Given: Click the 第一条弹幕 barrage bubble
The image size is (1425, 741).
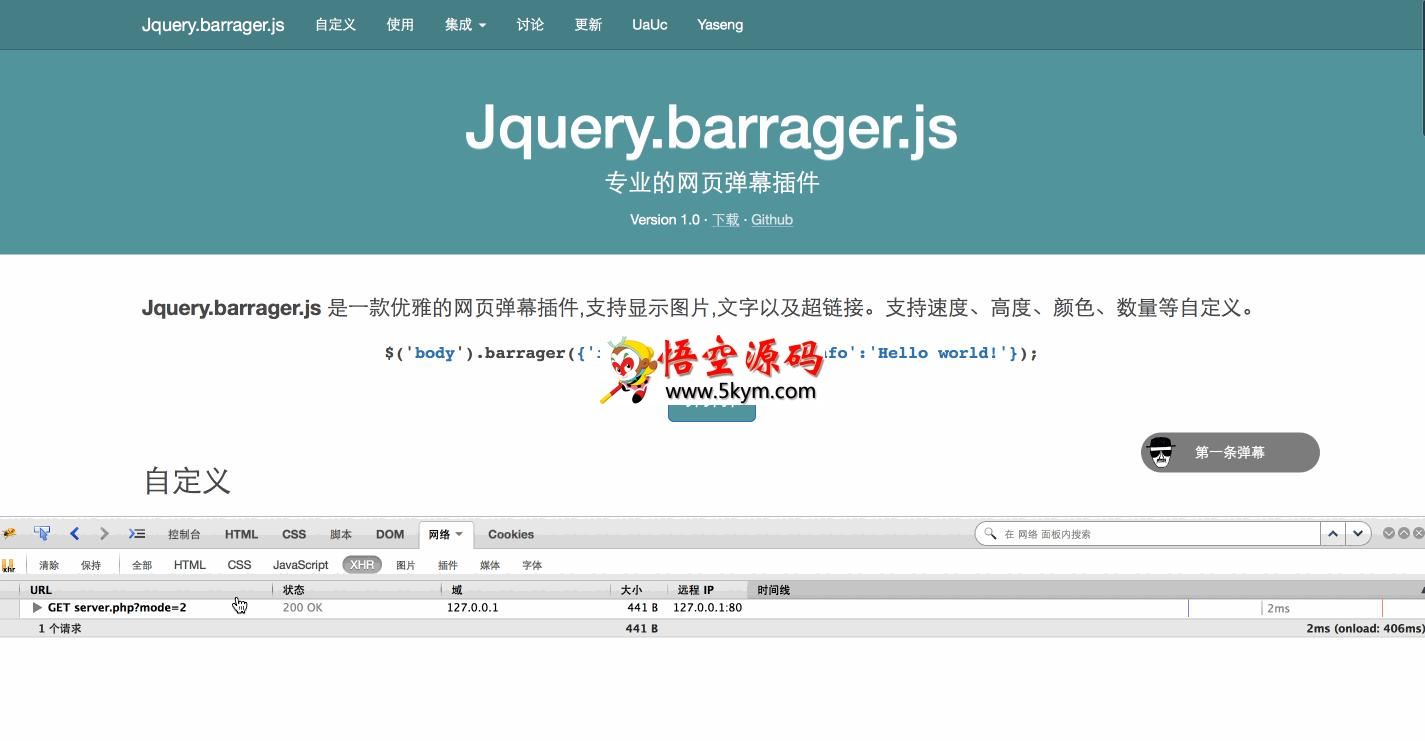Looking at the screenshot, I should (1230, 452).
